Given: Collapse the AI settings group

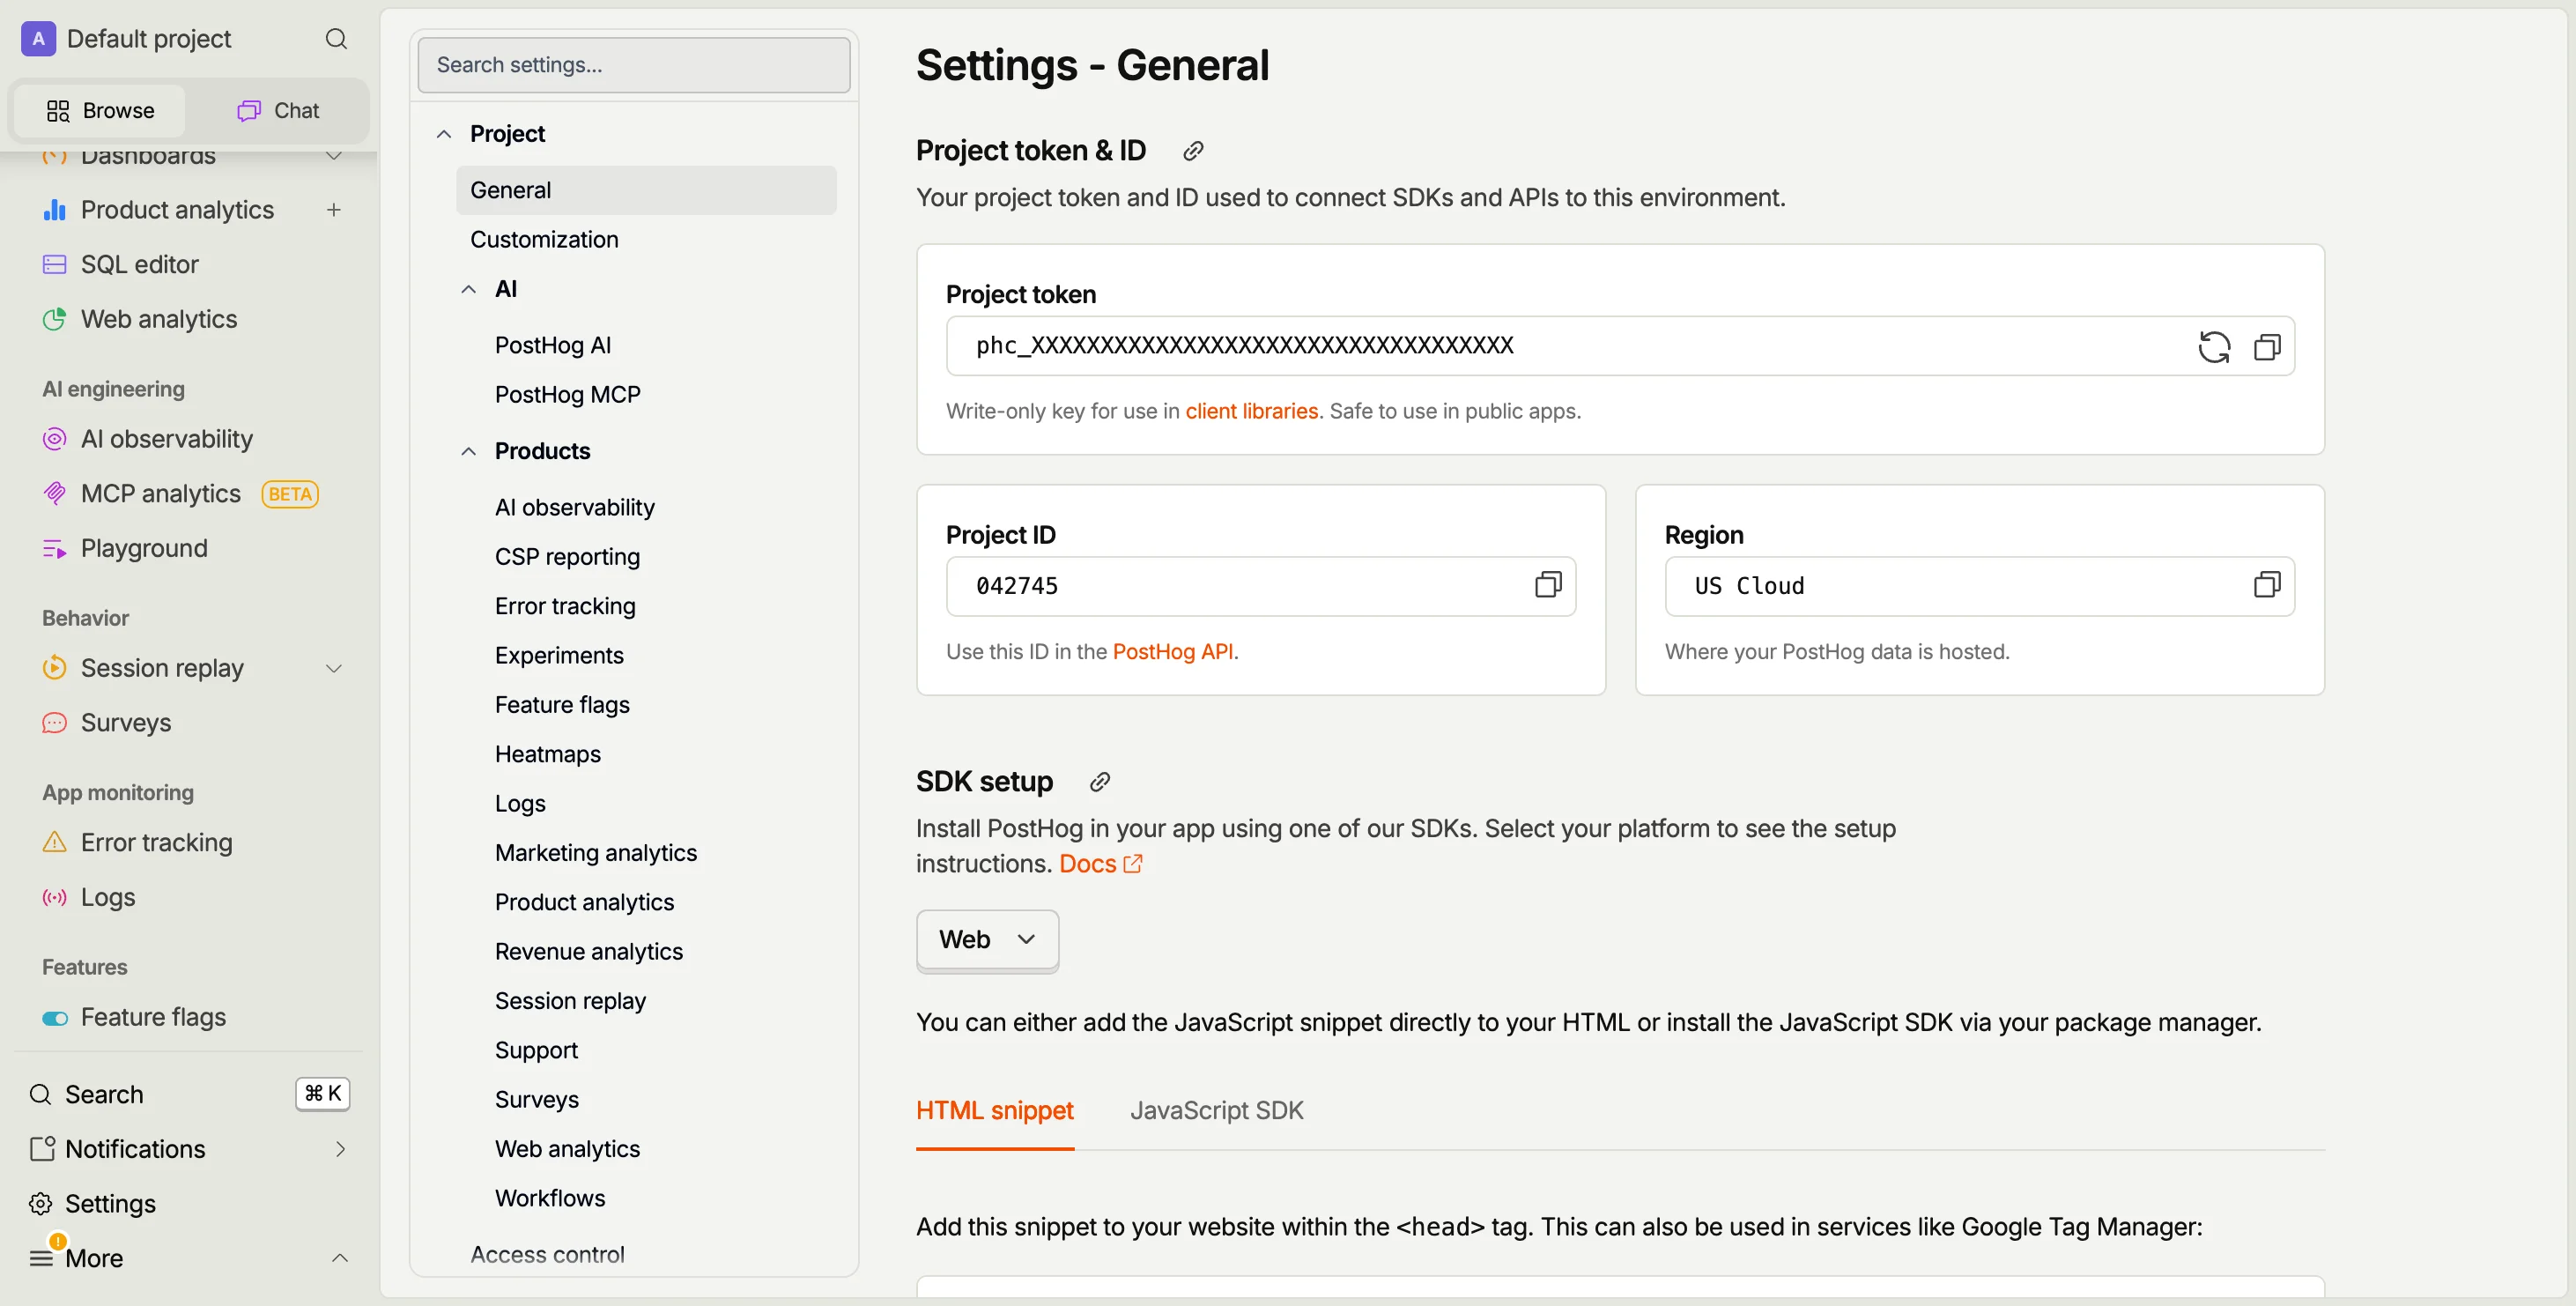Looking at the screenshot, I should [x=468, y=289].
